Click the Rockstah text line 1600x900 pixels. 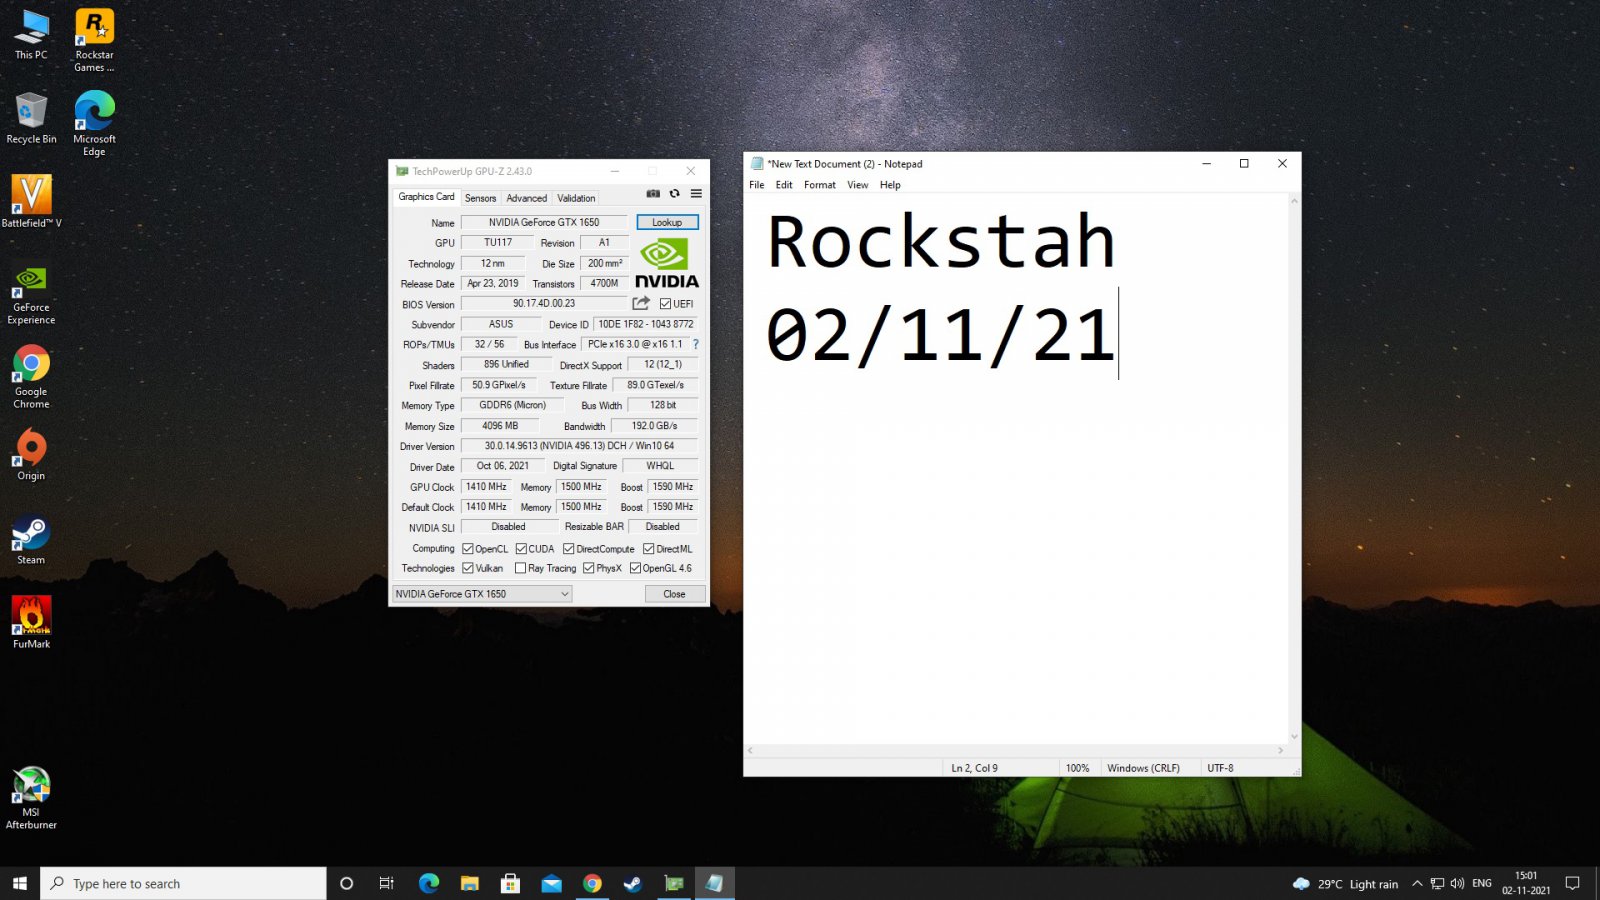(940, 243)
